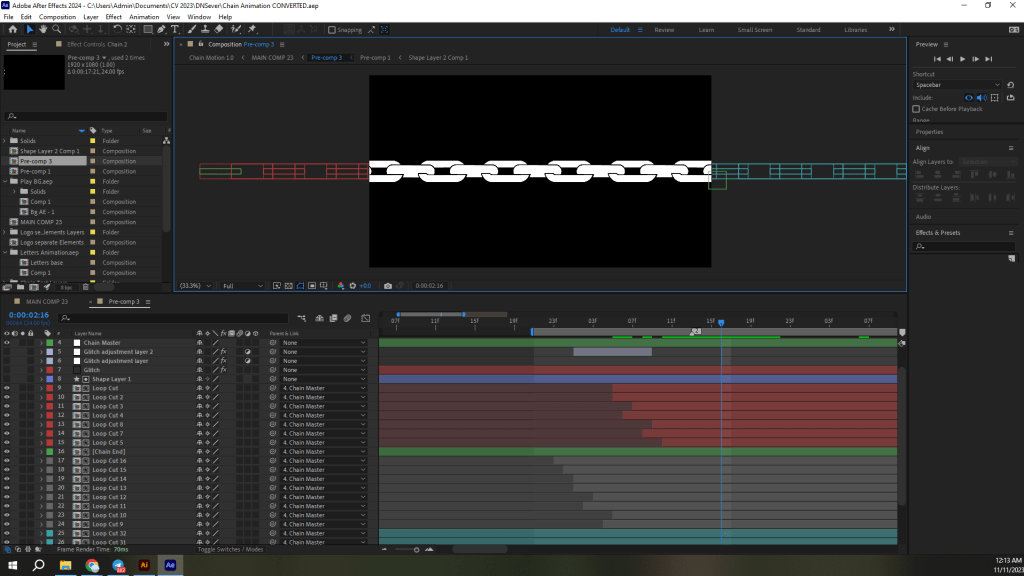Screen dimensions: 1024x576
Task: Click Toggle Switches / Modes button
Action: pos(230,549)
